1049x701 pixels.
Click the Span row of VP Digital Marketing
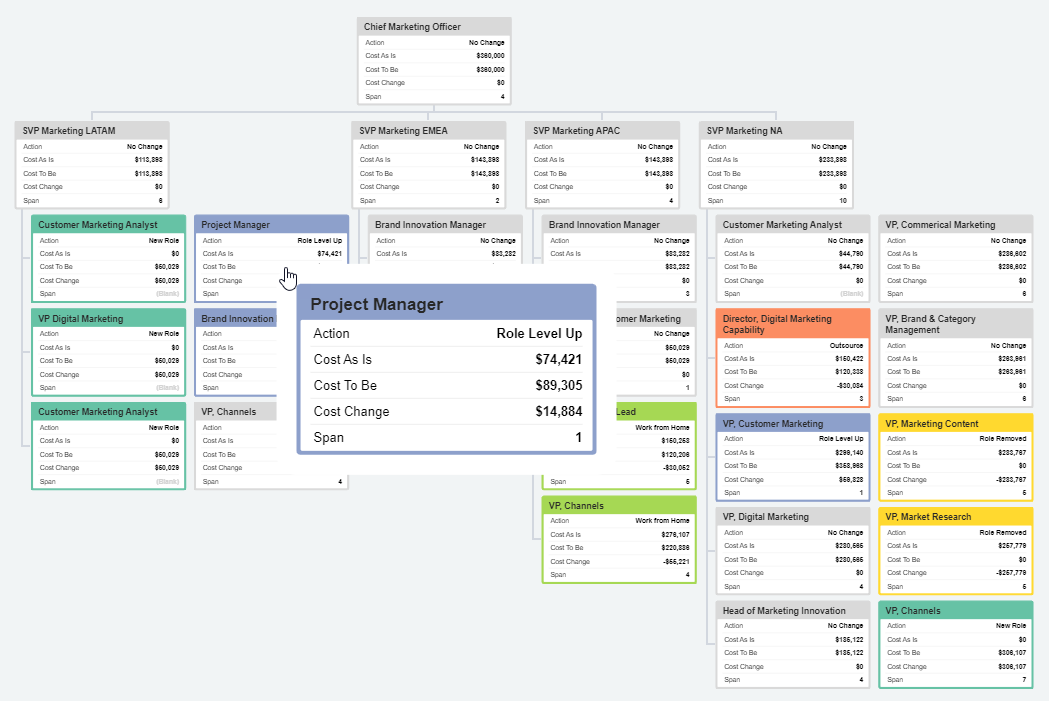coord(107,387)
